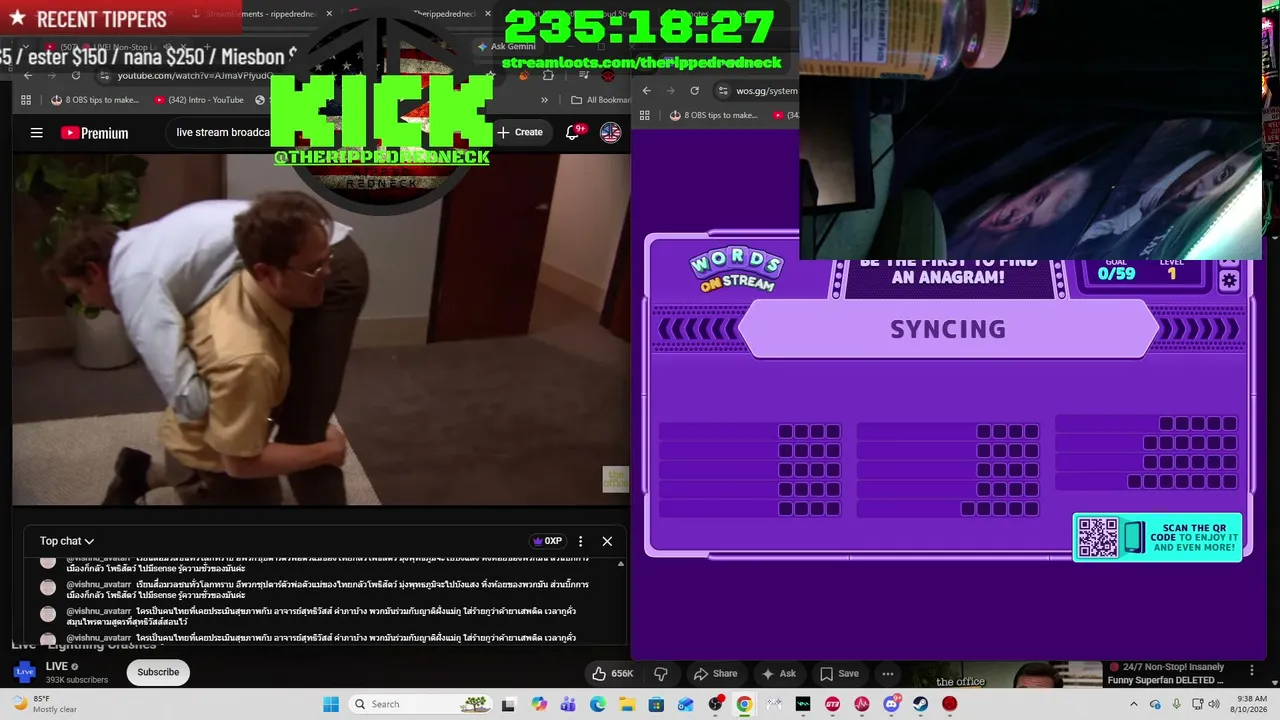The height and width of the screenshot is (720, 1280).
Task: Open File Explorer from the taskbar
Action: [627, 704]
